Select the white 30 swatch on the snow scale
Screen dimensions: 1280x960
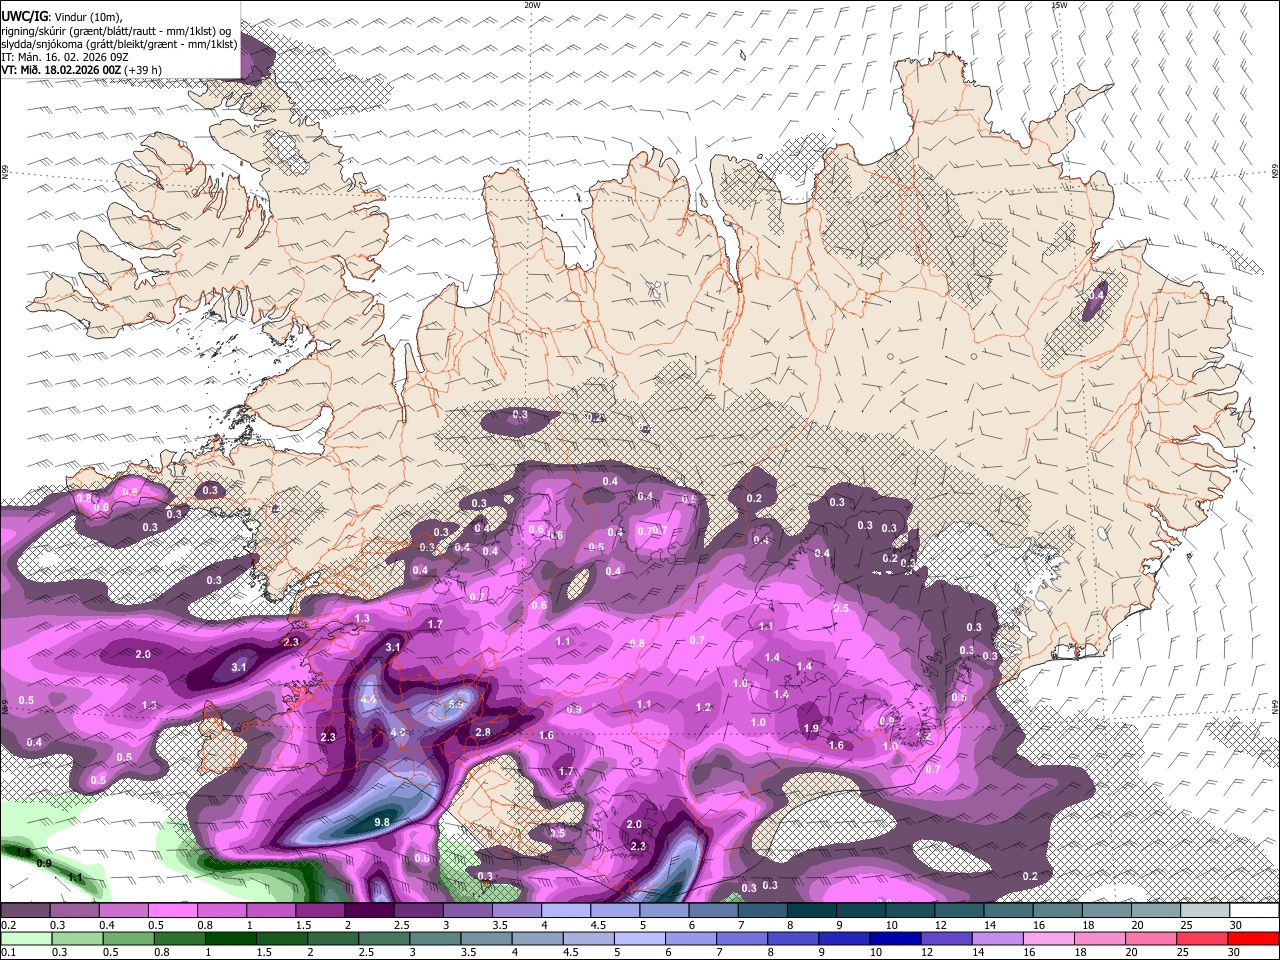[1255, 911]
